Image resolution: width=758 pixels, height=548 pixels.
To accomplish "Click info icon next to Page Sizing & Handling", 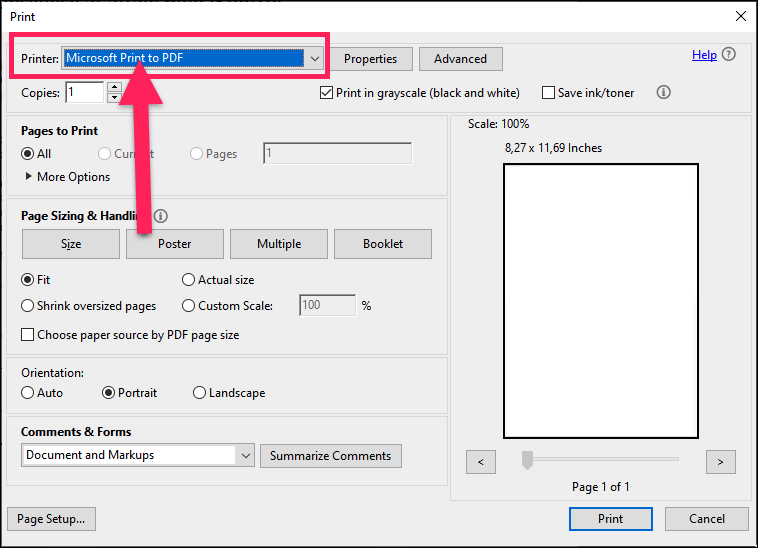I will 160,216.
